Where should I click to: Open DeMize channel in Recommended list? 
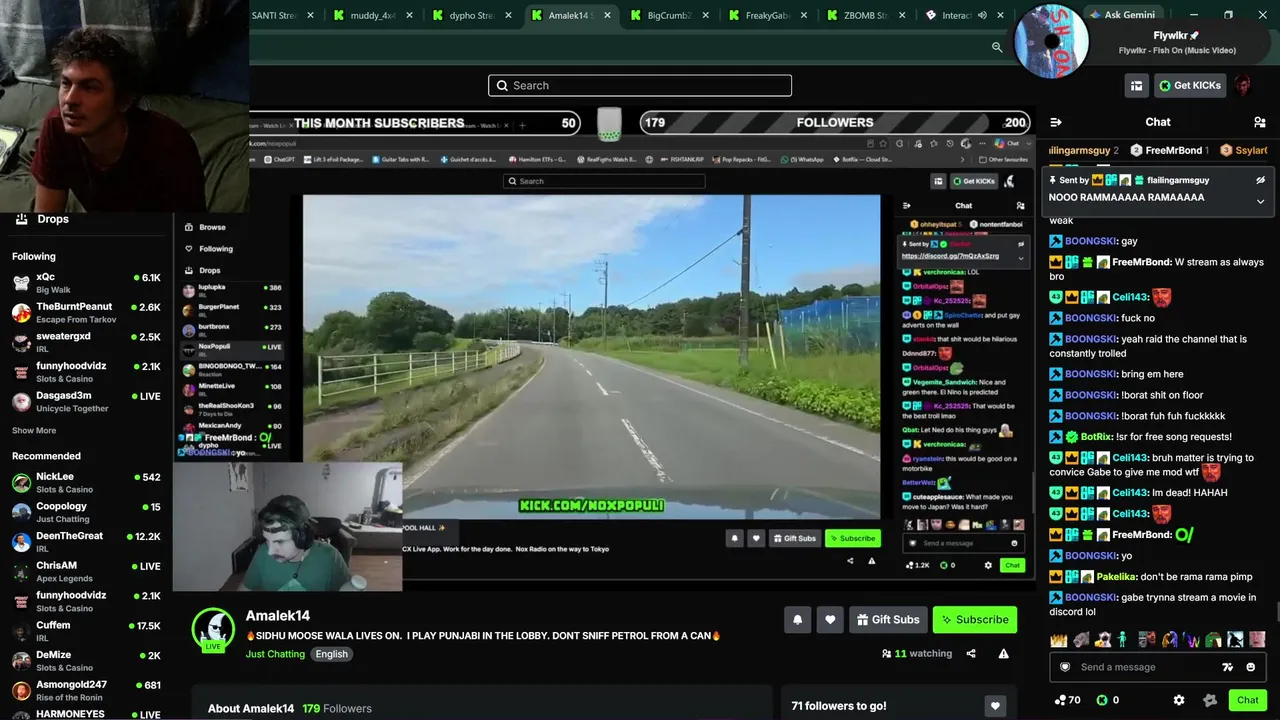pyautogui.click(x=85, y=661)
